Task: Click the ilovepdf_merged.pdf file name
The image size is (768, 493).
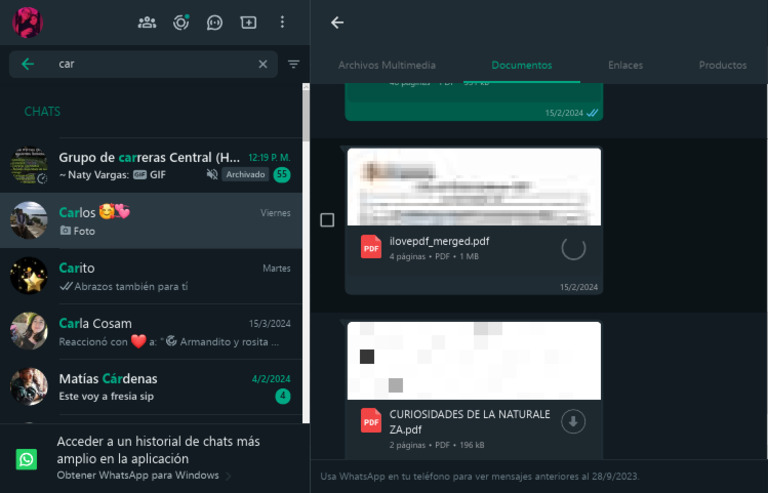Action: (x=439, y=241)
